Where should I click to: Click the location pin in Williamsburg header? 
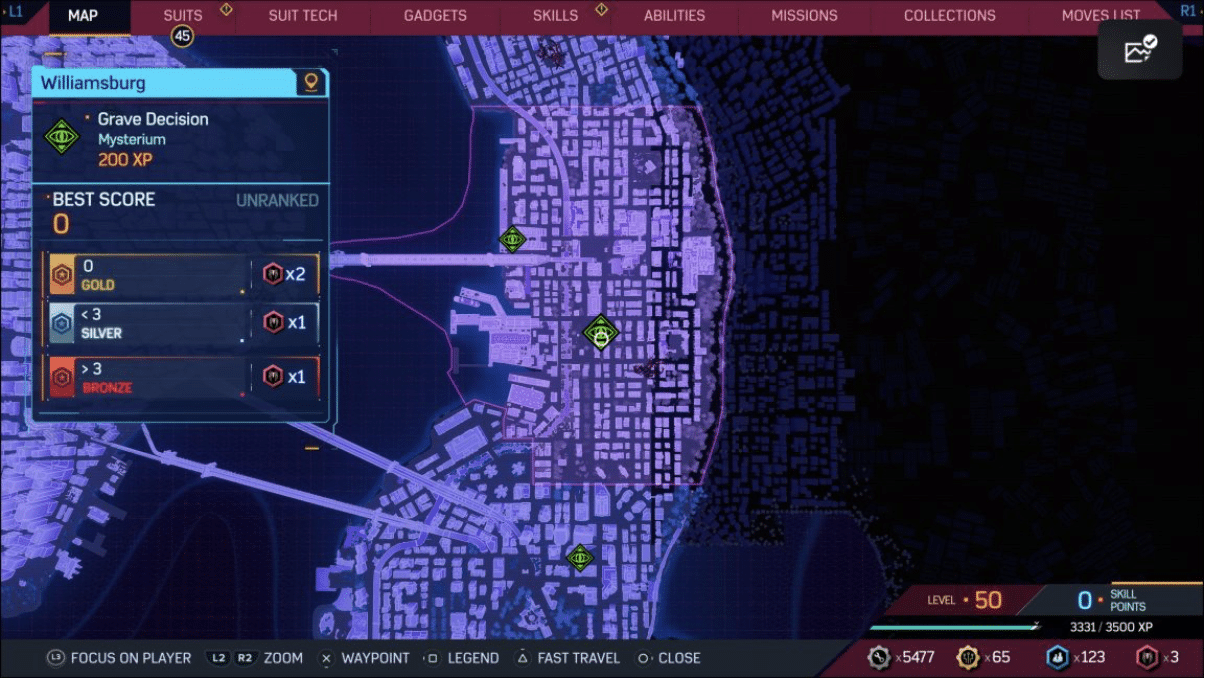coord(311,82)
